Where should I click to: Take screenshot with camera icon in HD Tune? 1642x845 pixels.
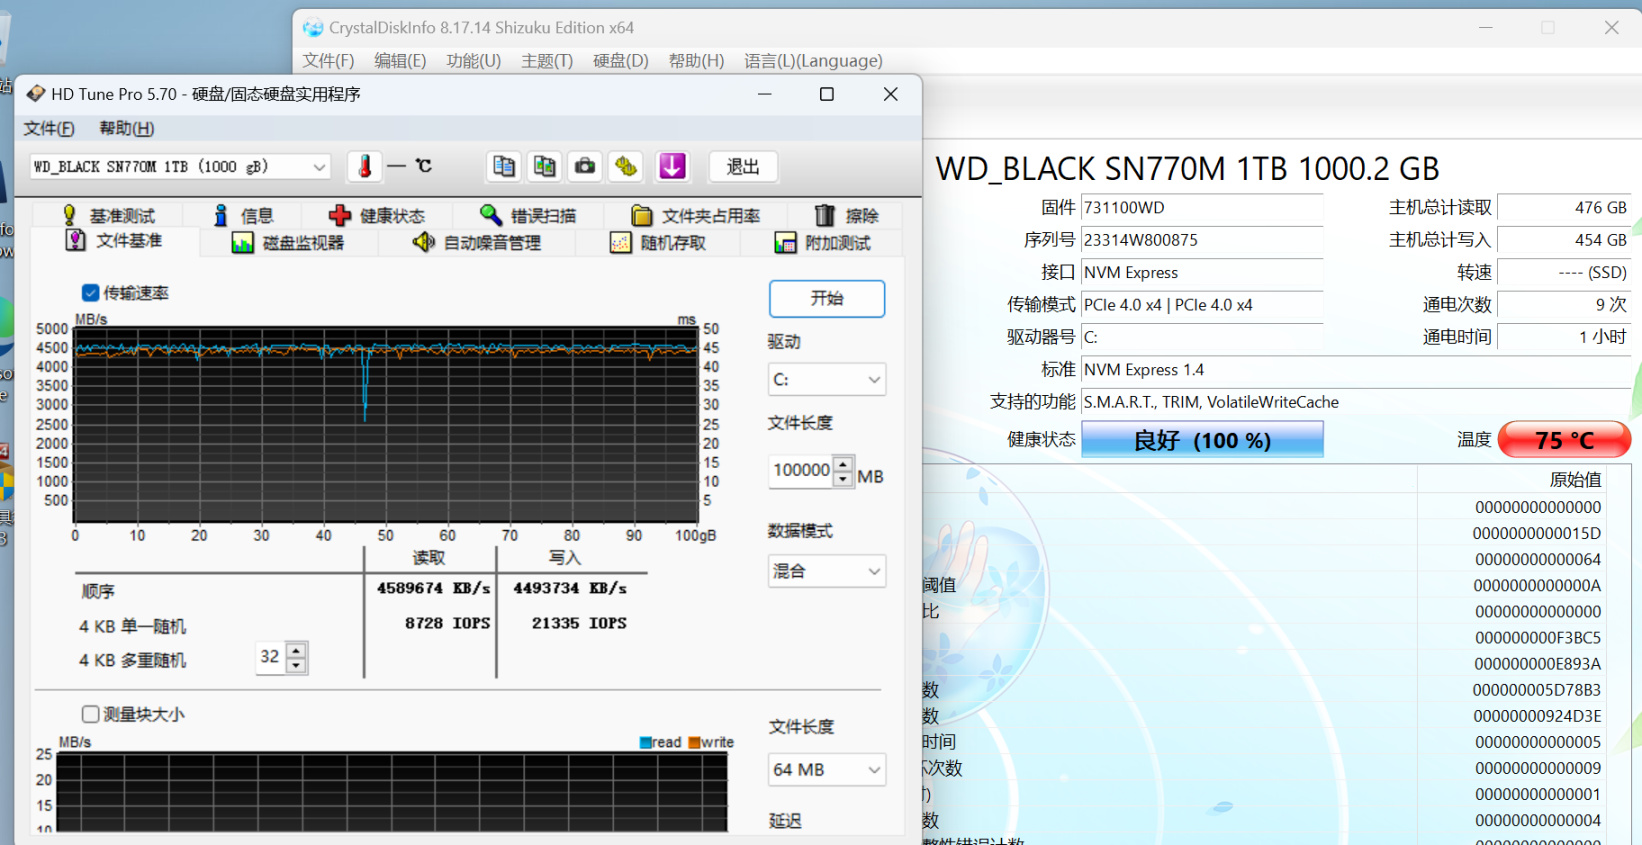click(585, 167)
